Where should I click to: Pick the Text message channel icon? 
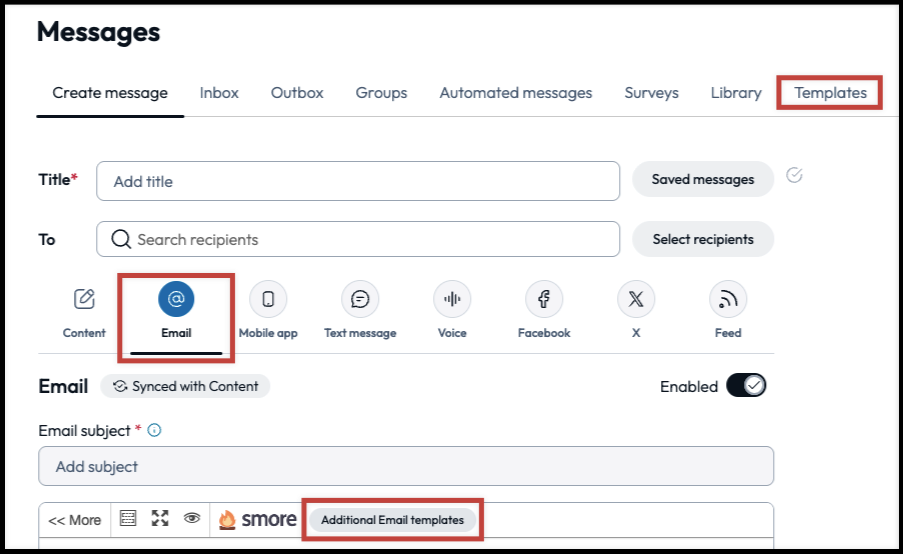click(360, 299)
